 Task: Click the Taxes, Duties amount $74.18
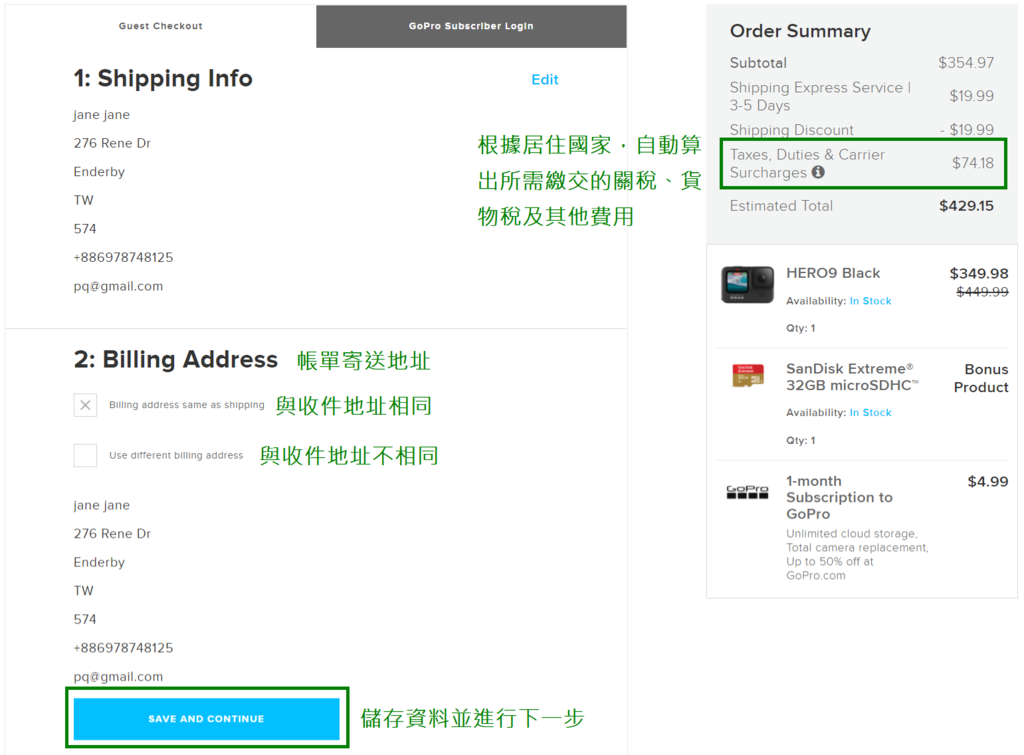(x=972, y=163)
